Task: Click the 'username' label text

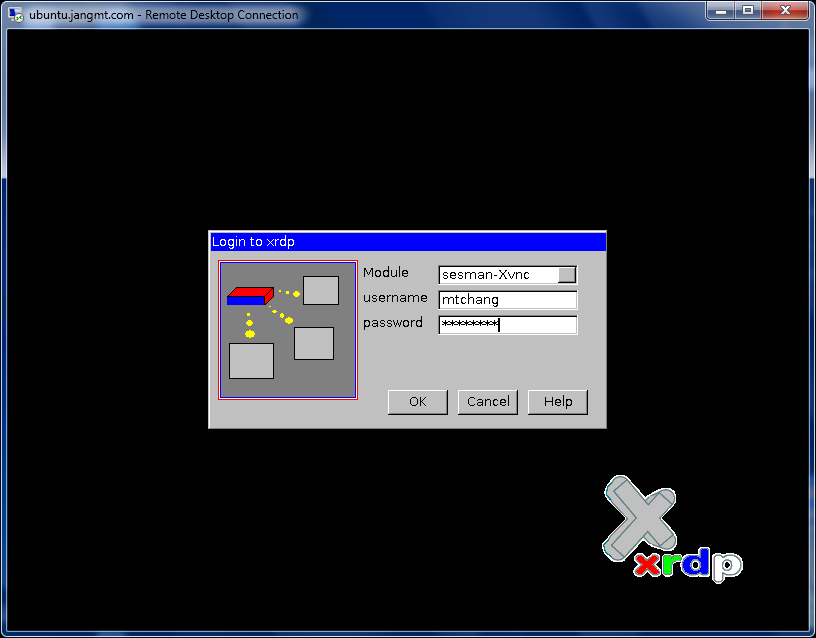Action: [x=395, y=298]
